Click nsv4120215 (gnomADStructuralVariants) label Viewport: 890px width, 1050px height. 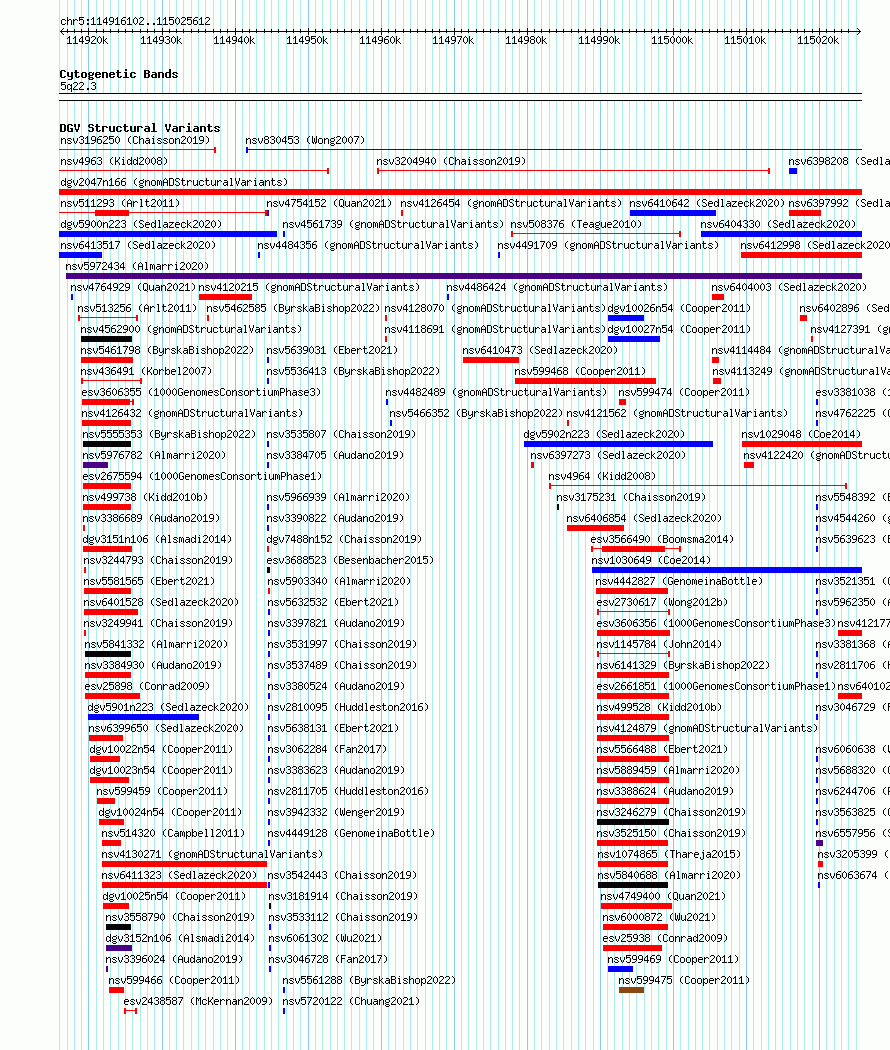pos(309,287)
